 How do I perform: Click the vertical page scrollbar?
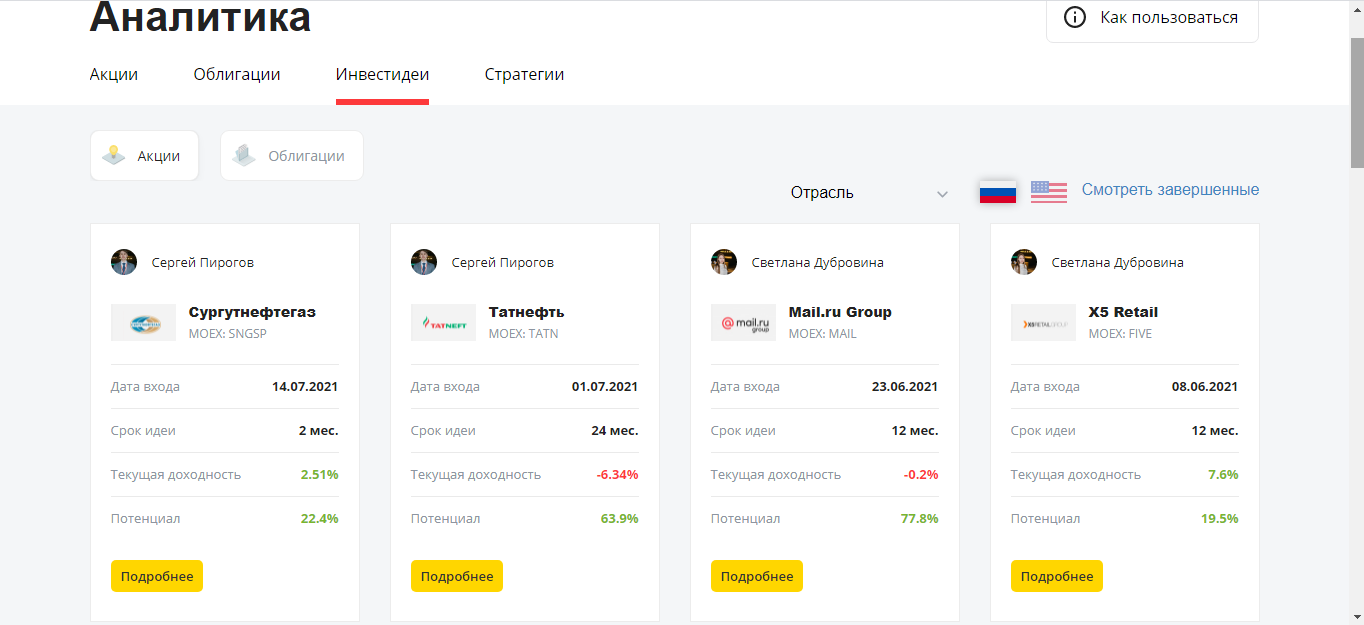click(1356, 100)
